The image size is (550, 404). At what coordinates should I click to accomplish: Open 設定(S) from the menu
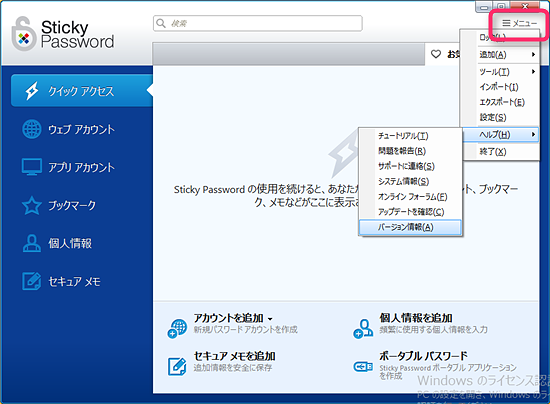500,117
